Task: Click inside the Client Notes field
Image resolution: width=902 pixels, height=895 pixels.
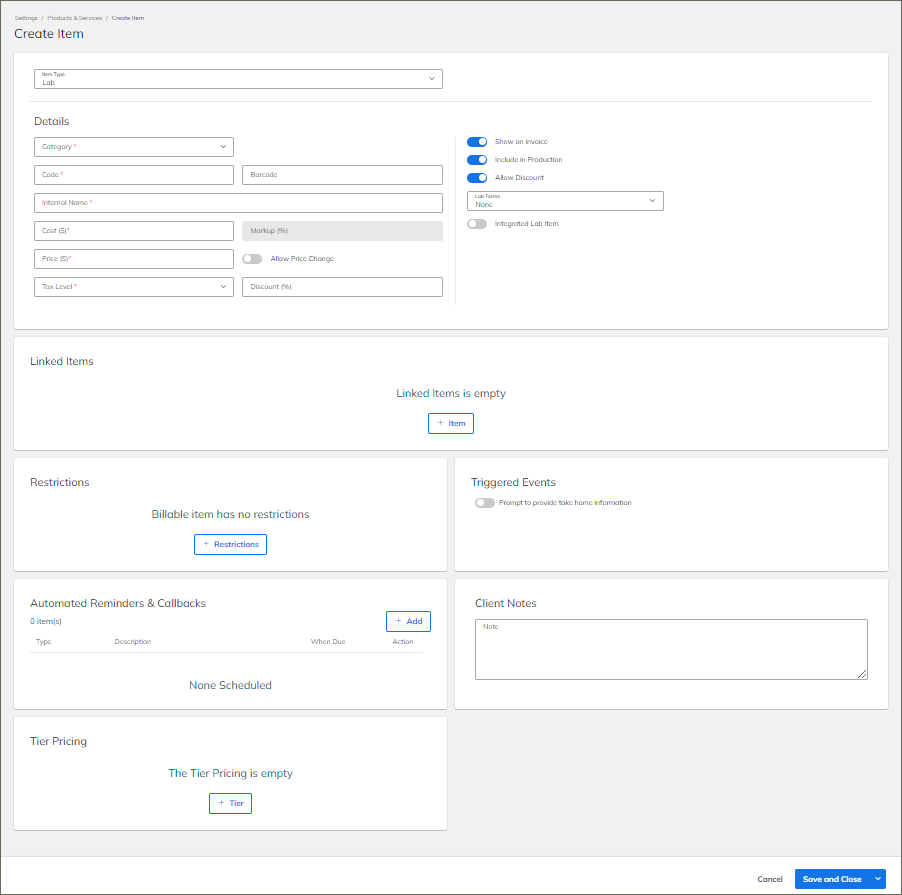Action: pyautogui.click(x=670, y=648)
